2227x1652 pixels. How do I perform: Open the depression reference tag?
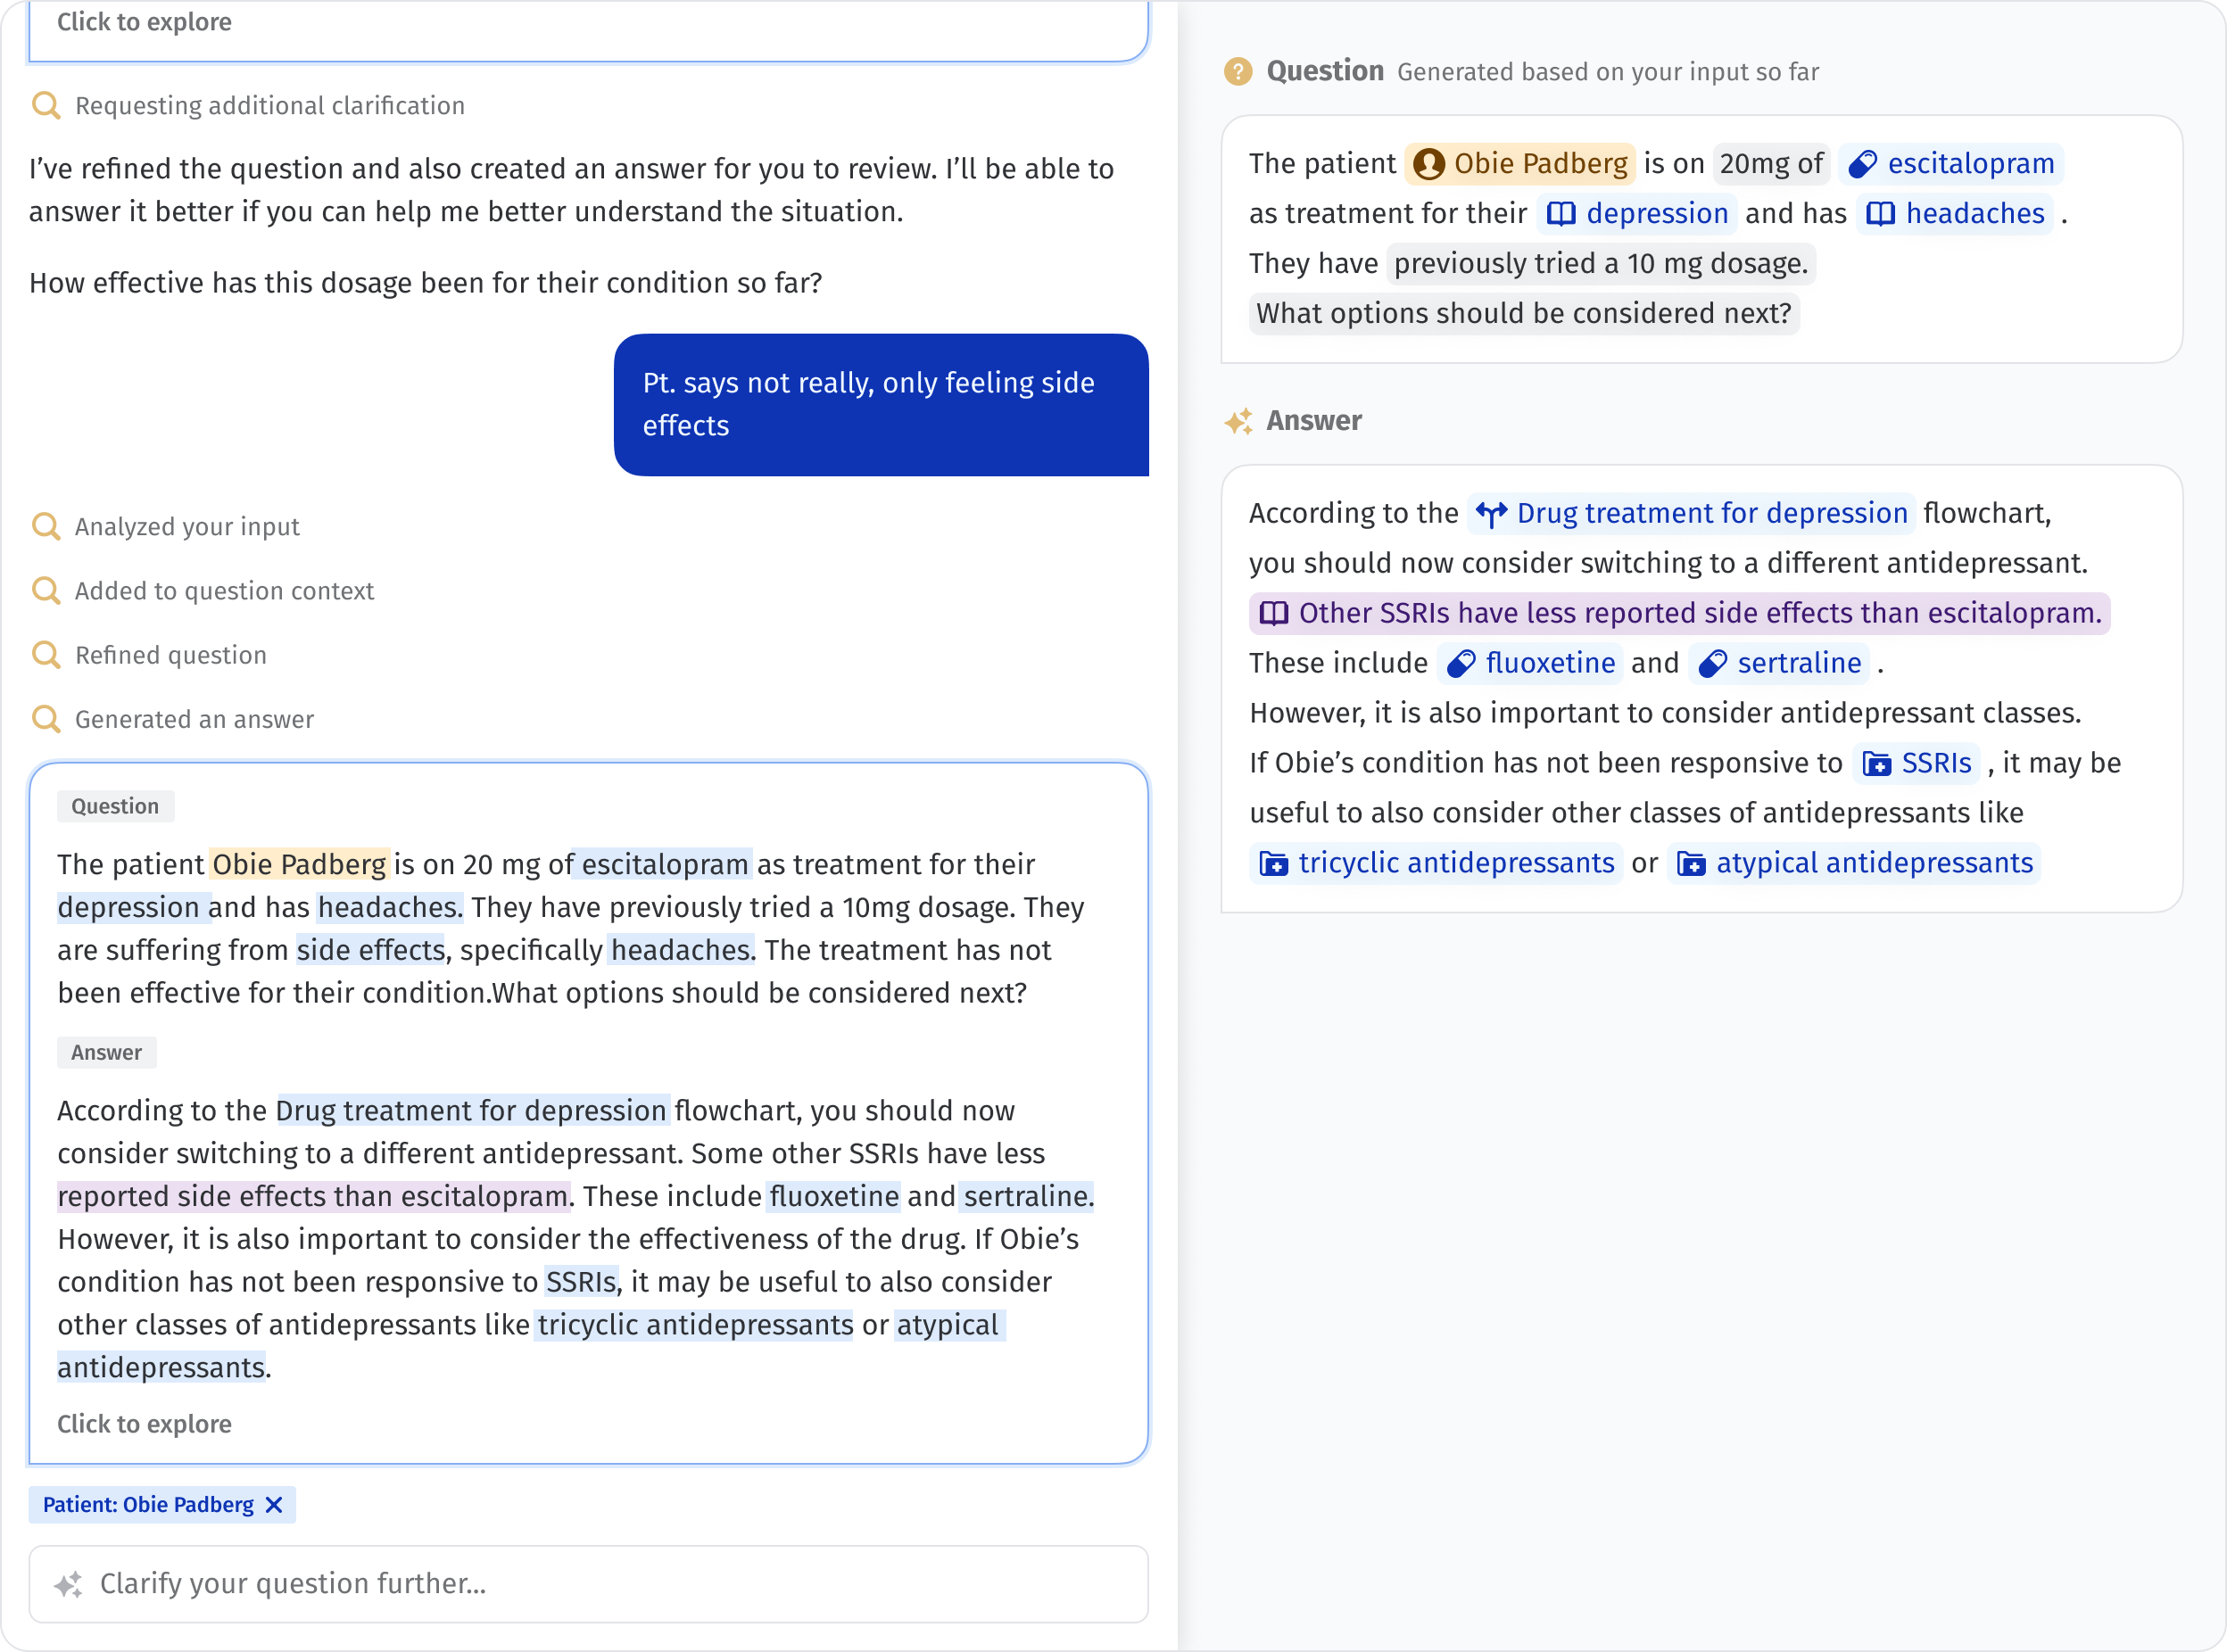[x=1637, y=214]
